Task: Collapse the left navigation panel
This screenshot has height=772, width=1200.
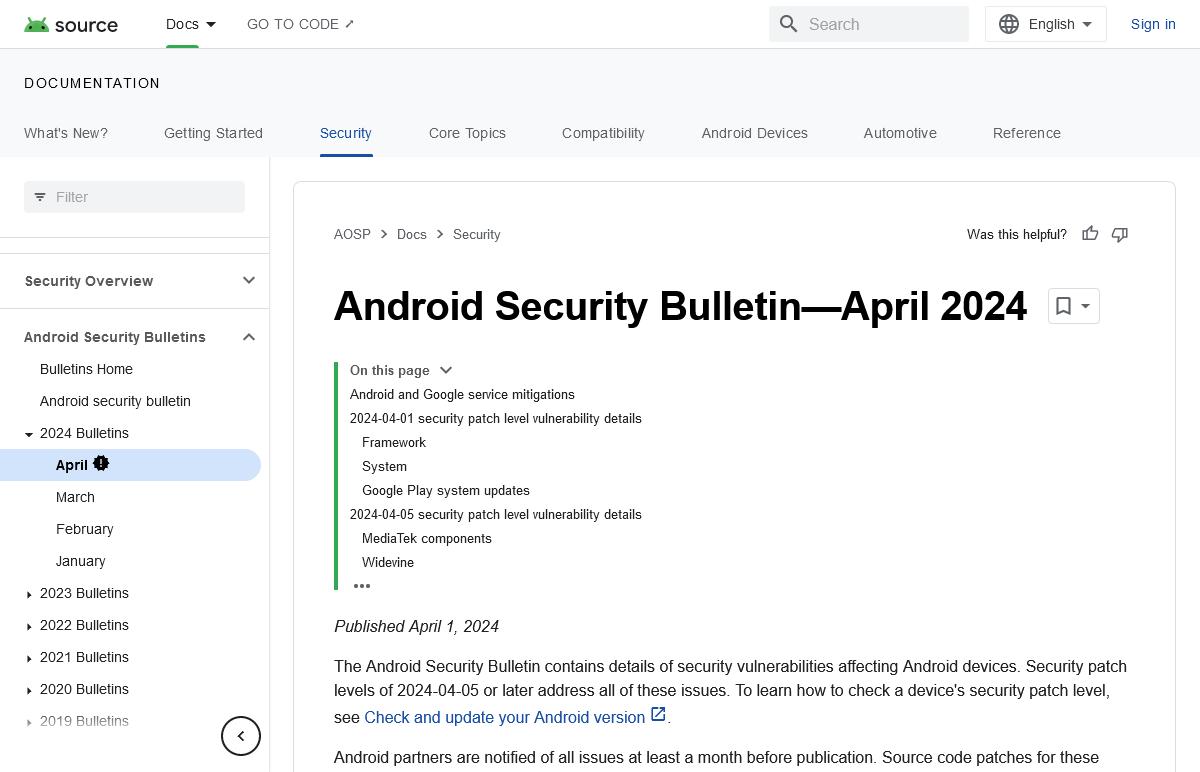Action: (x=241, y=736)
